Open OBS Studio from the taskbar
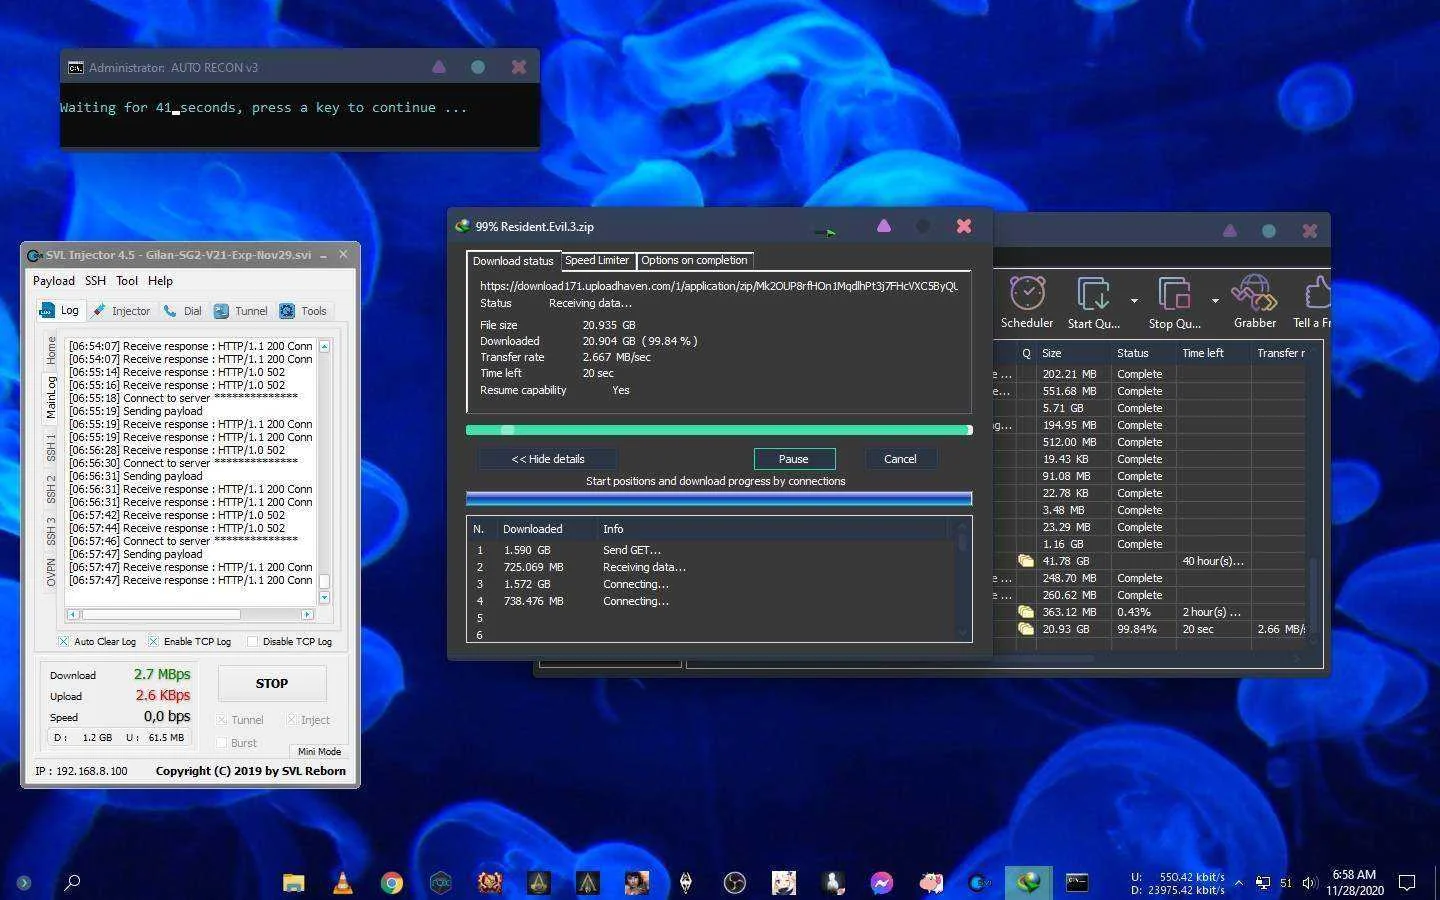Viewport: 1440px width, 900px height. pos(734,882)
